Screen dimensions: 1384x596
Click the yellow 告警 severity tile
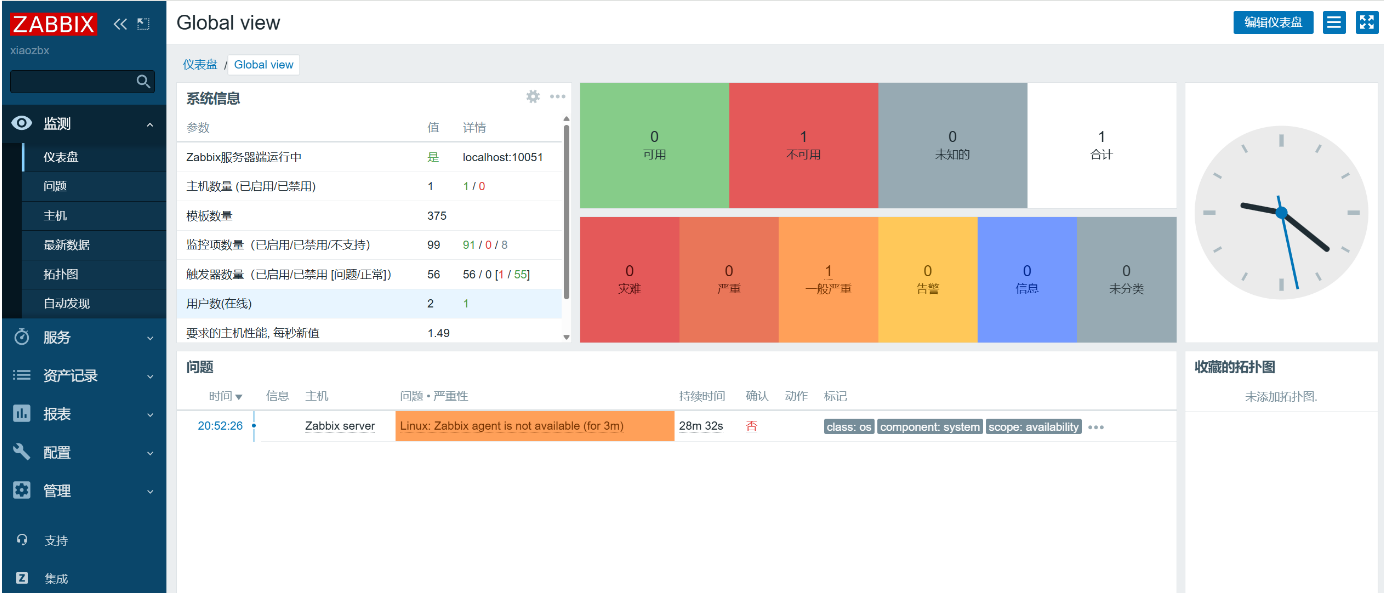coord(927,279)
